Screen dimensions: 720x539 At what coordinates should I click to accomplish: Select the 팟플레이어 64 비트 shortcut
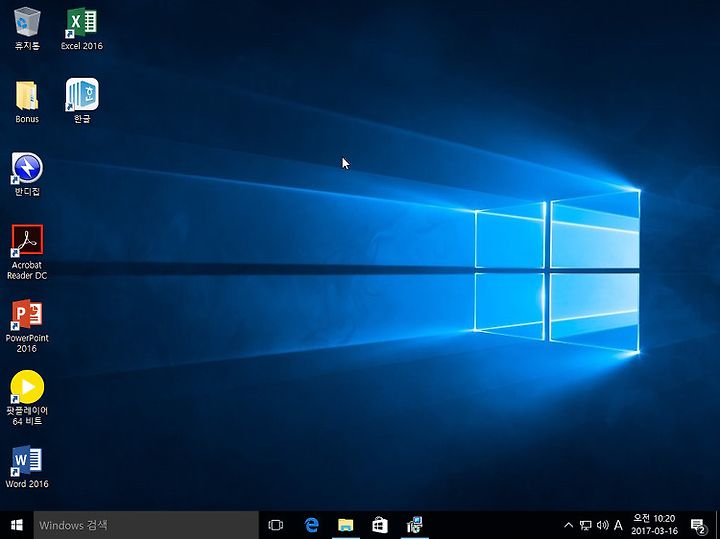click(27, 399)
